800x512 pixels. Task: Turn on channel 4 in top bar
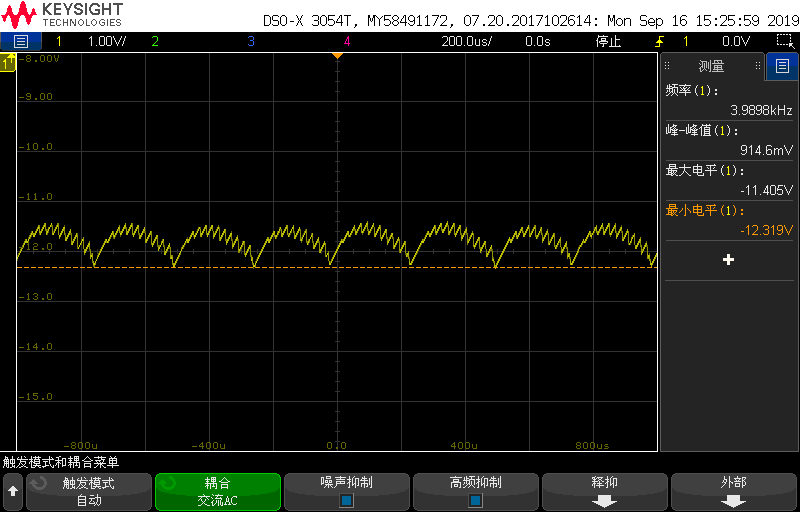tap(347, 42)
